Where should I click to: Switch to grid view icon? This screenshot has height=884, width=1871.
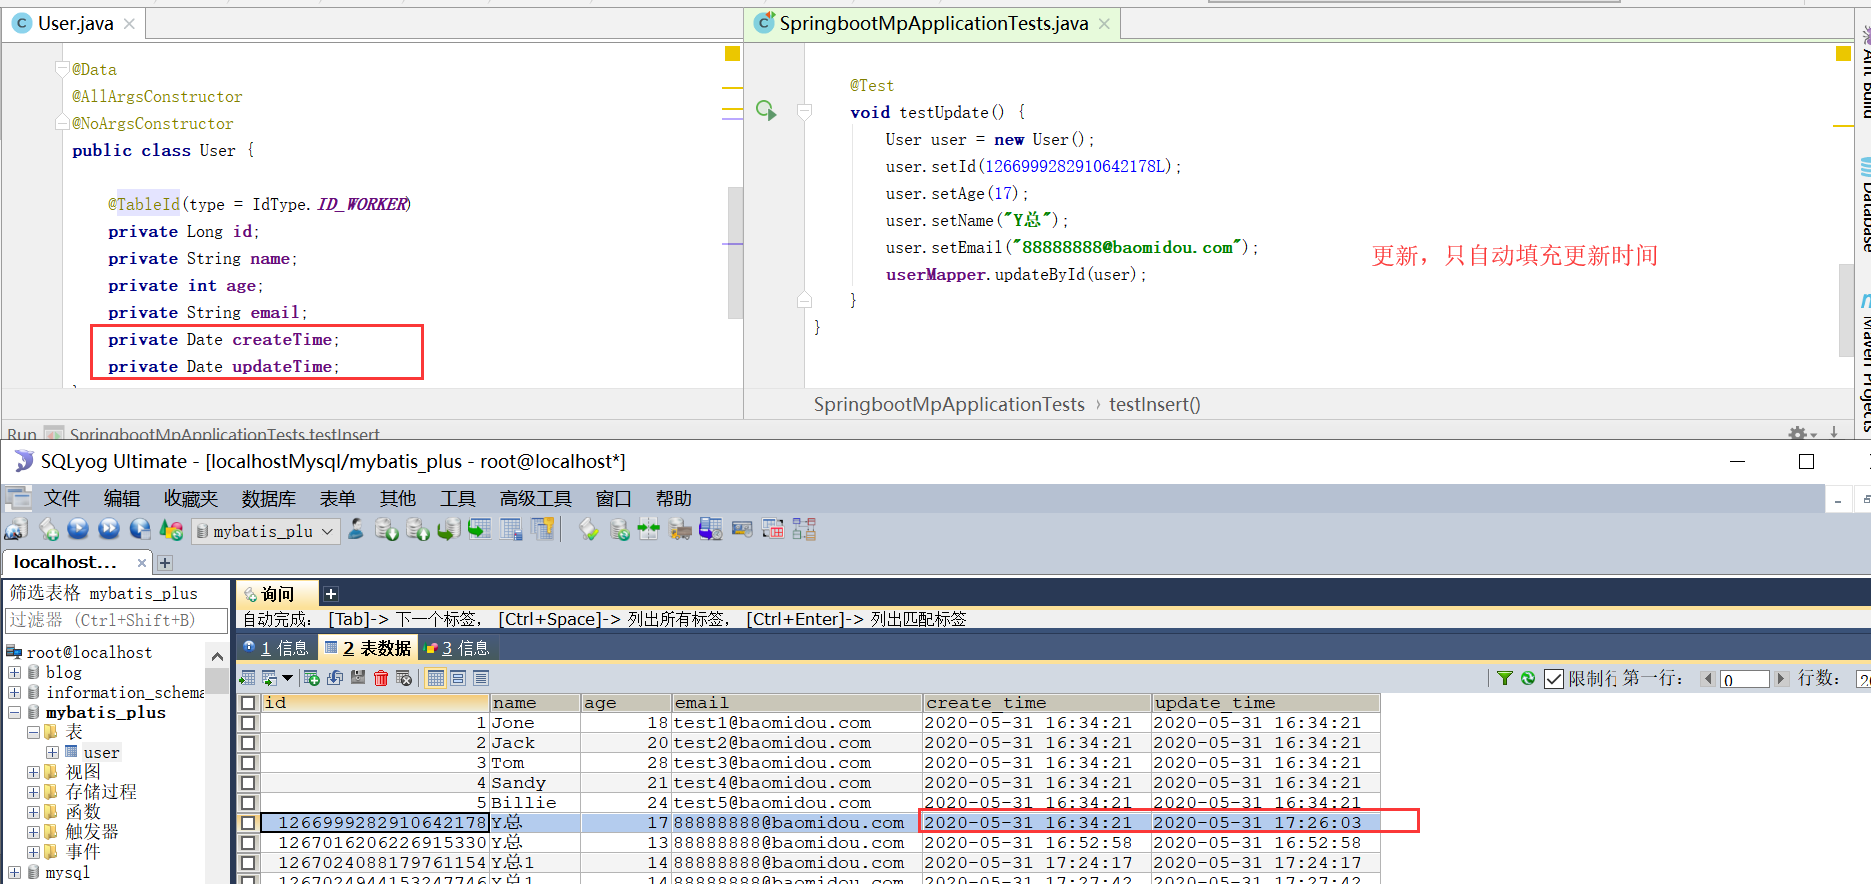coord(436,678)
